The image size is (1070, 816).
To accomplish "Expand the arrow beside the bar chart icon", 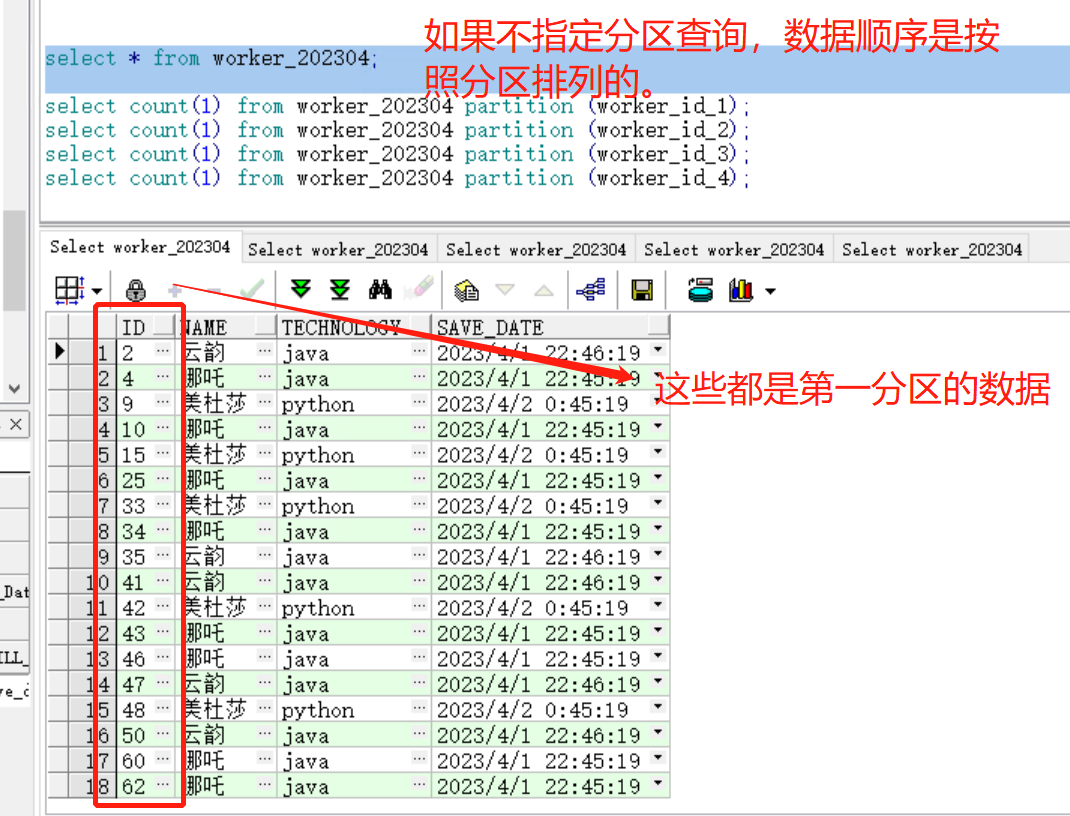I will (x=770, y=291).
